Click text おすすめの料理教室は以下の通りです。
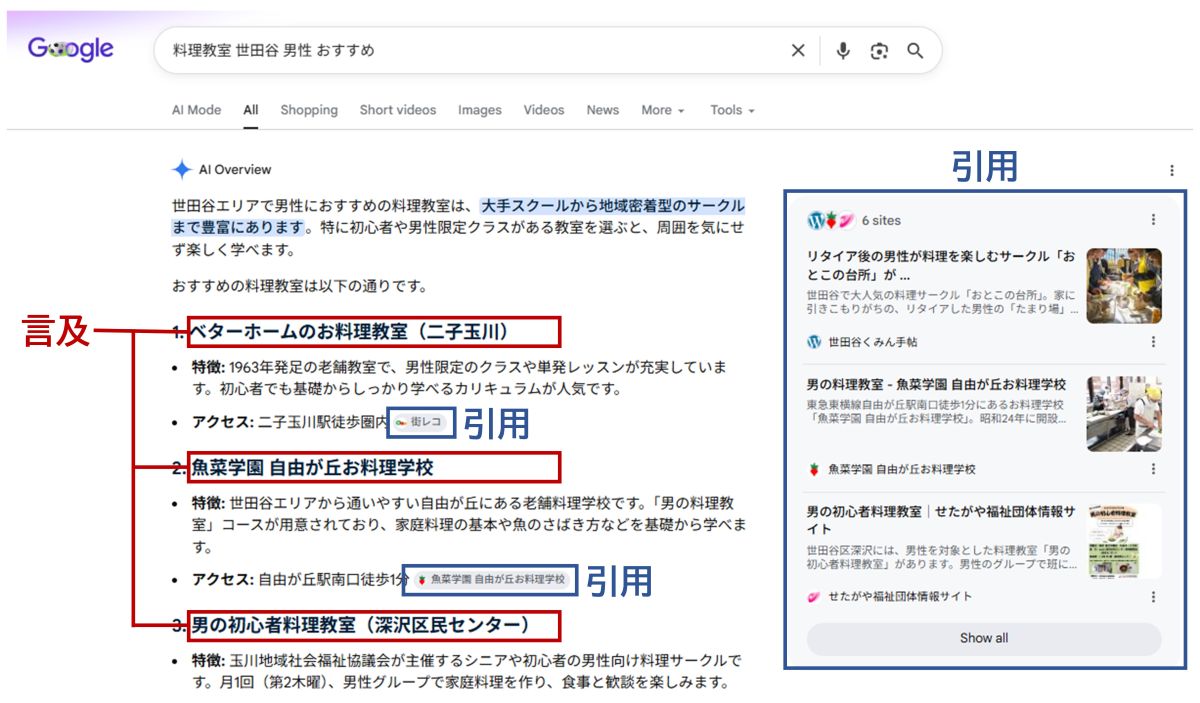The height and width of the screenshot is (703, 1200). [300, 286]
